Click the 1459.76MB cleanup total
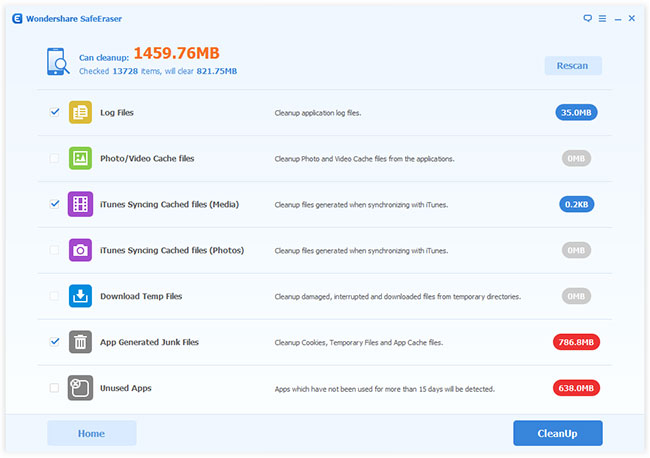650x458 pixels. 177,53
